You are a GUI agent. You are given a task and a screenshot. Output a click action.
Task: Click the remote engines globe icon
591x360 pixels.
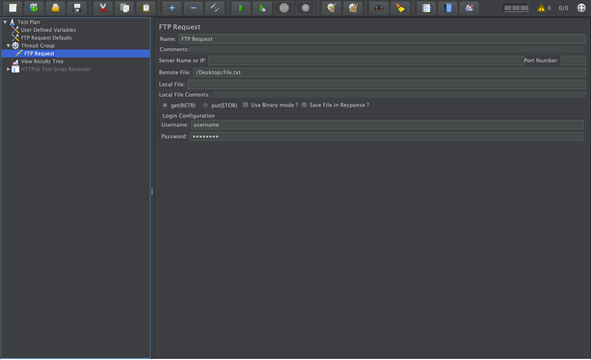click(581, 8)
